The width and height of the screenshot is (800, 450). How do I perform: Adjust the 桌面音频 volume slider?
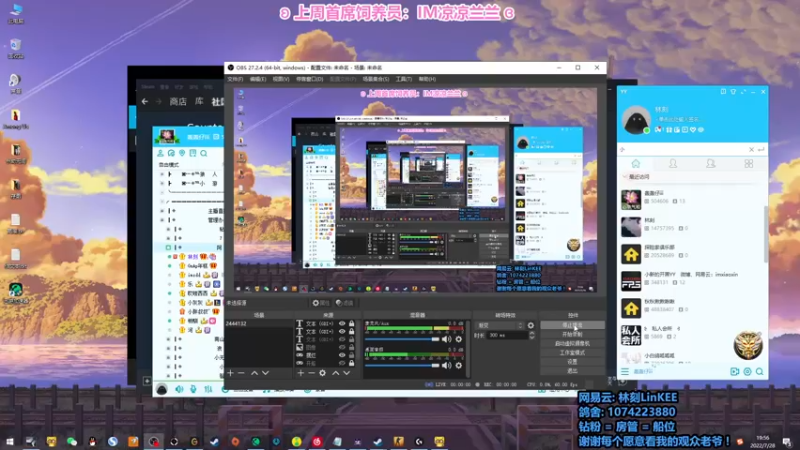(x=402, y=365)
